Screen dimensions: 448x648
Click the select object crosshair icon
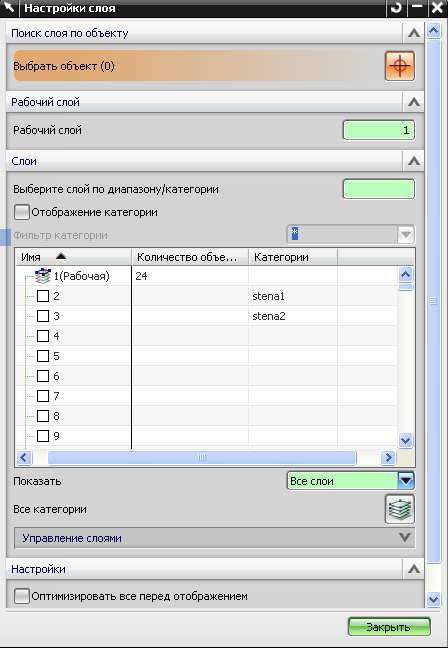(x=400, y=66)
